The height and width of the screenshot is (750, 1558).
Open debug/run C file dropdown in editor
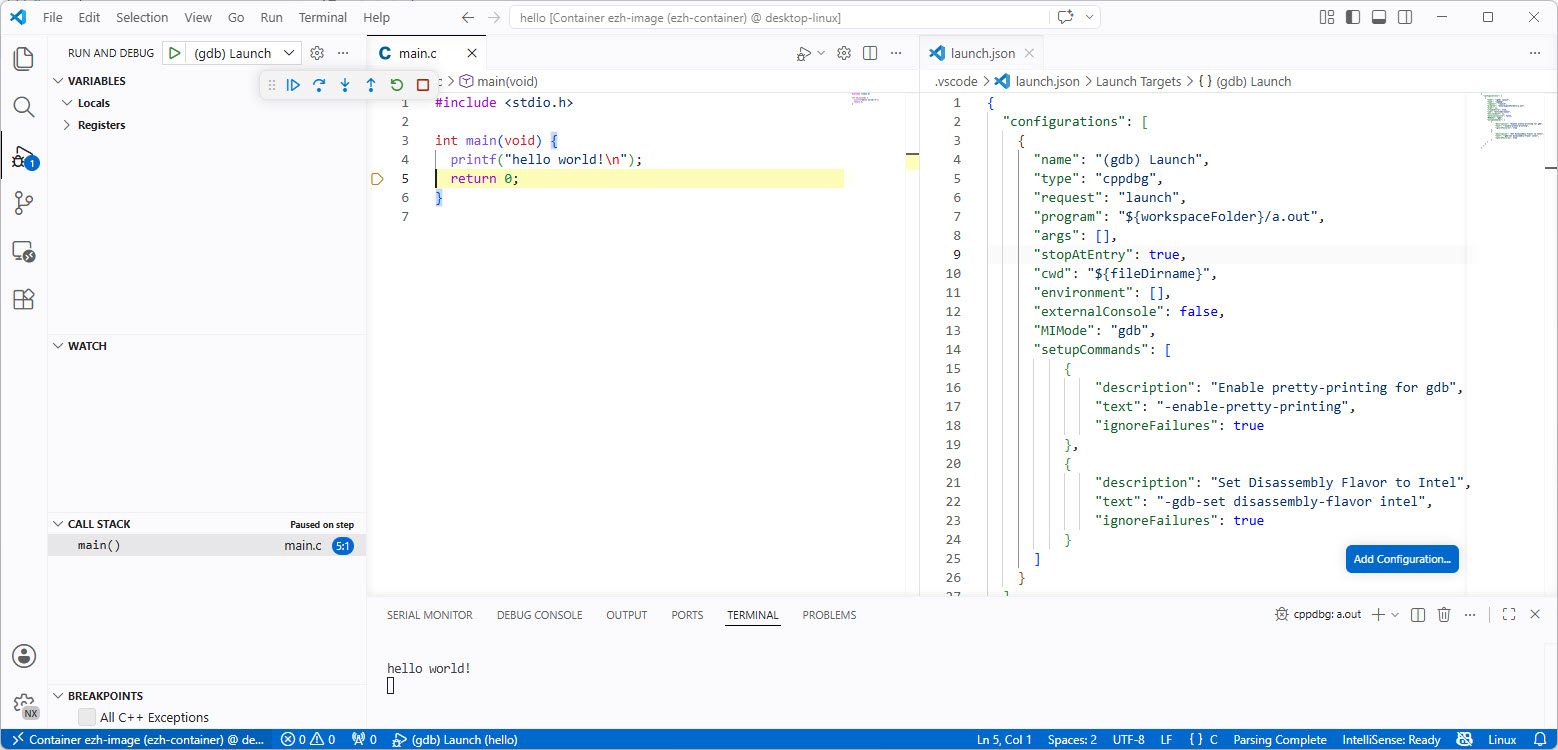822,53
